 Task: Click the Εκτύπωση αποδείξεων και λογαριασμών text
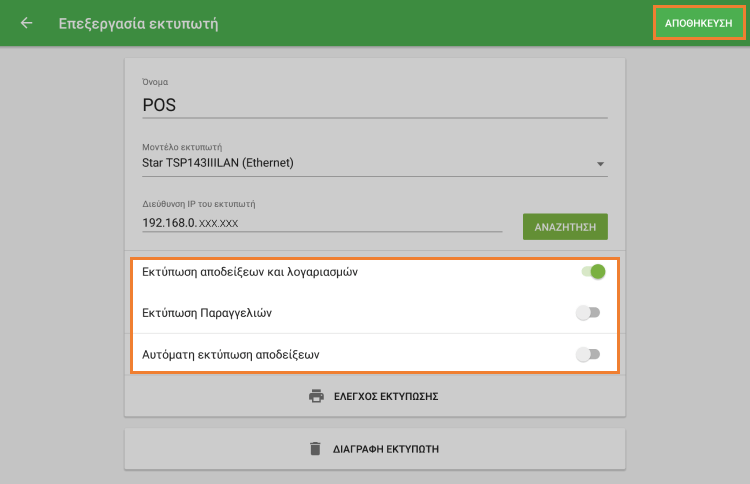[x=258, y=272]
